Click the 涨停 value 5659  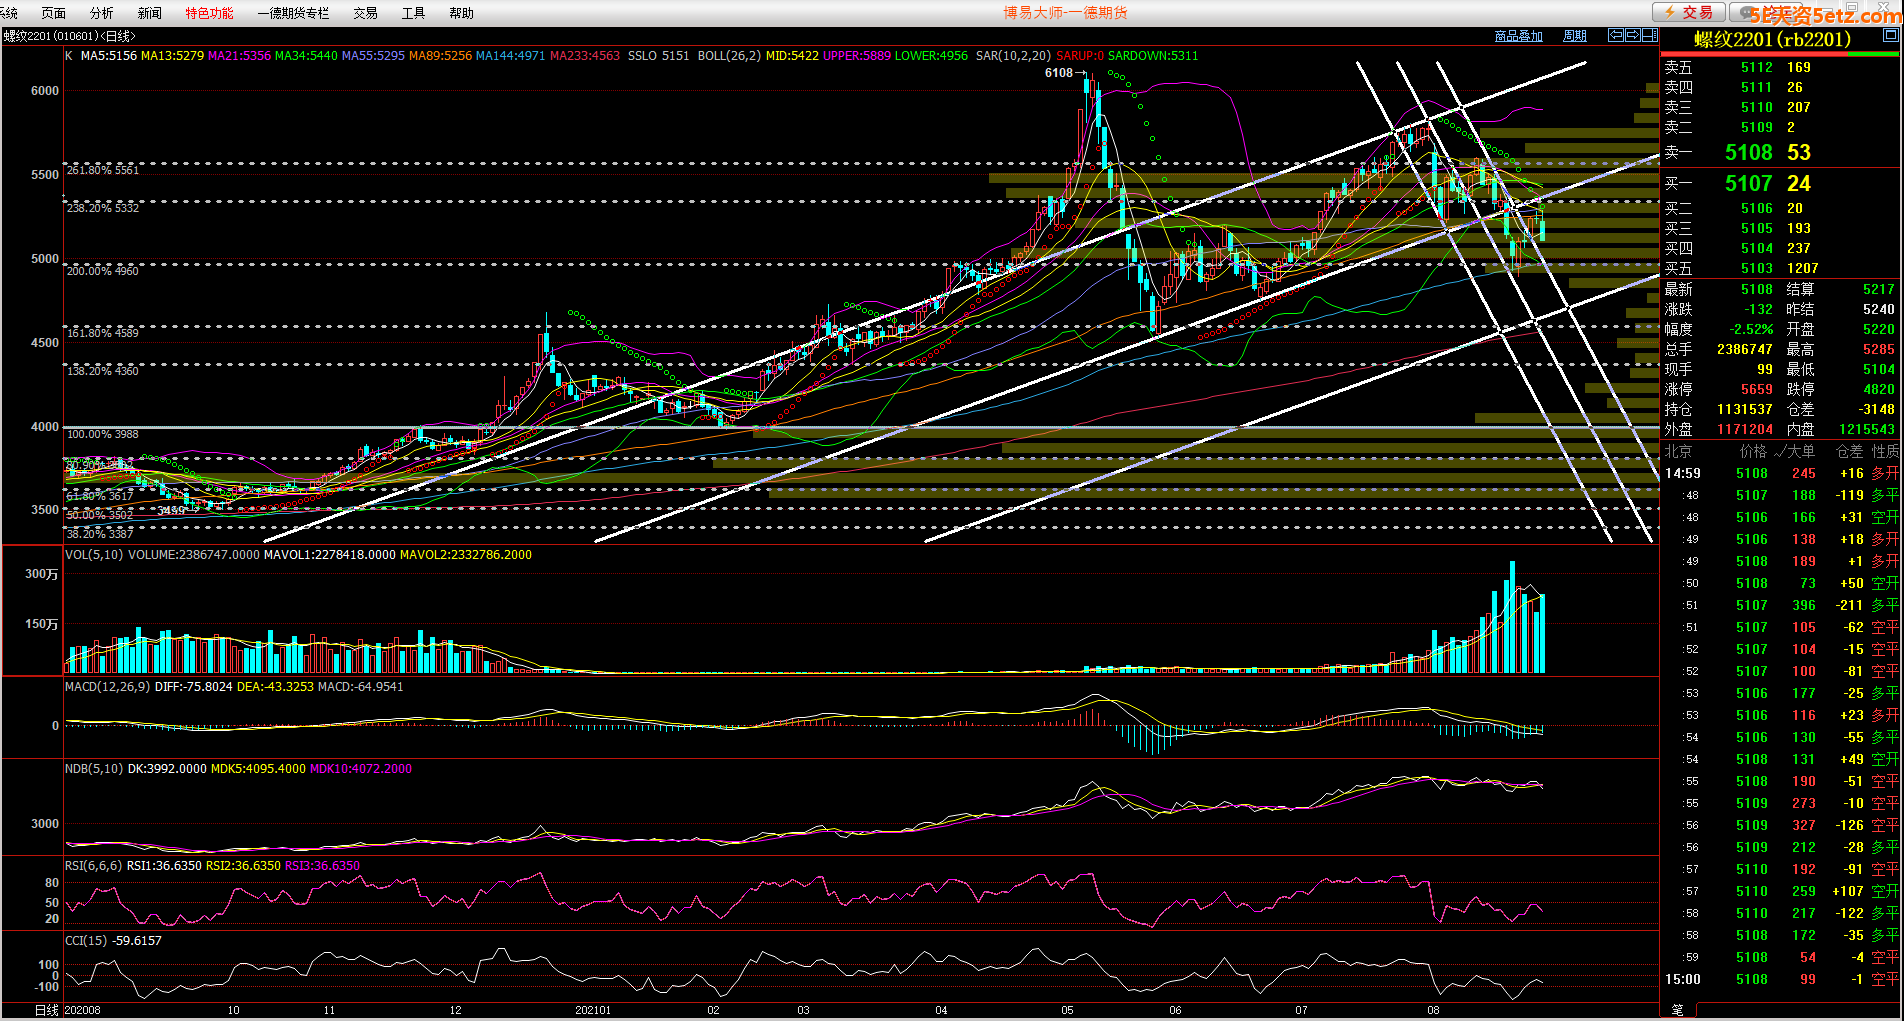[x=1756, y=389]
